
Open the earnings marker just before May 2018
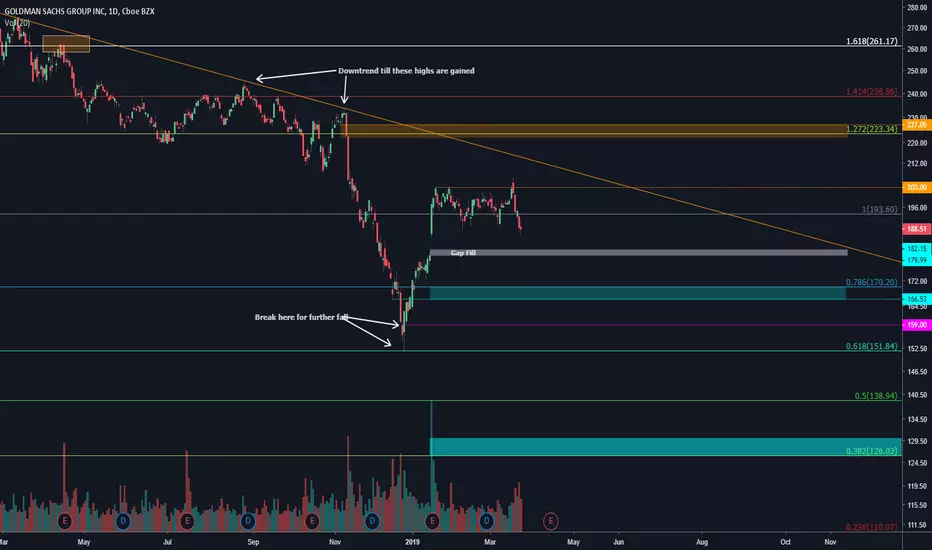pos(64,521)
